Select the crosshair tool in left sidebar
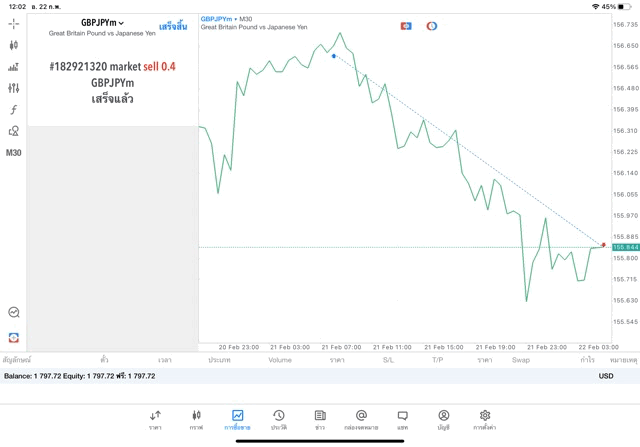 [13, 23]
